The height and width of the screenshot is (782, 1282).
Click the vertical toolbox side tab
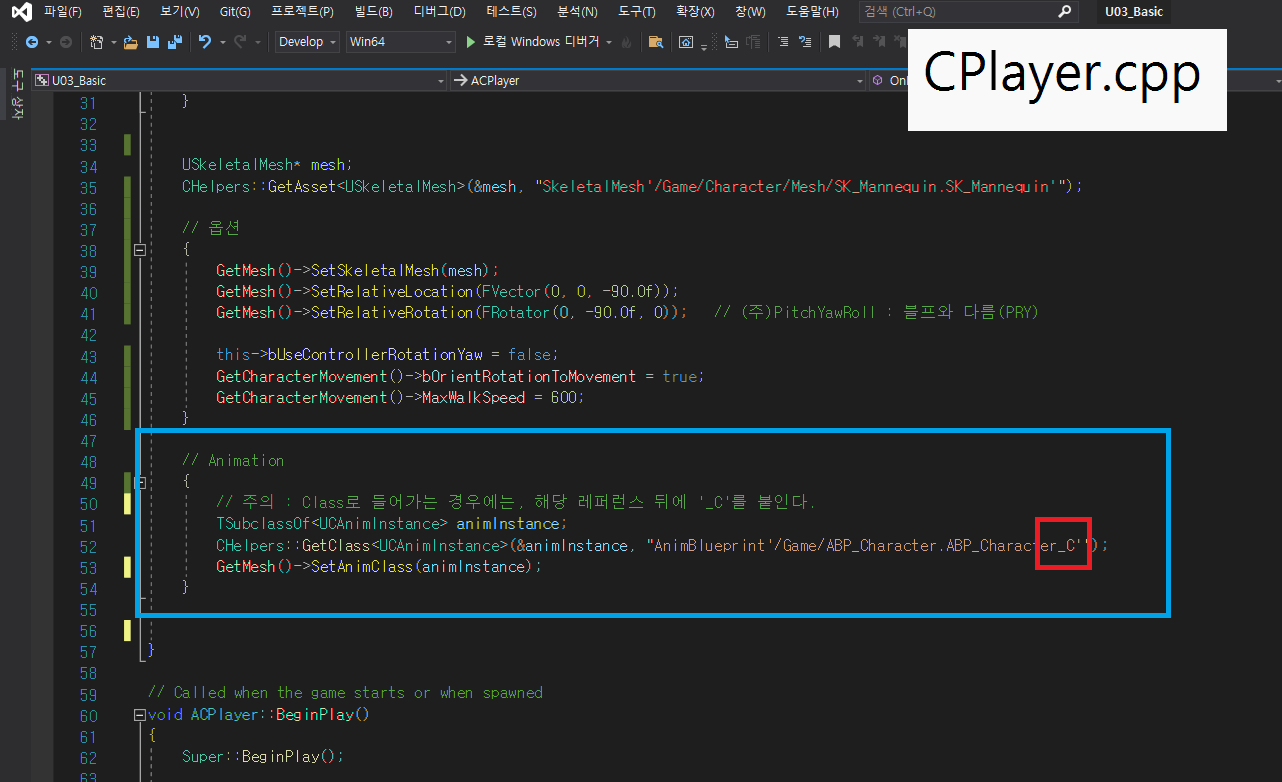pyautogui.click(x=17, y=95)
